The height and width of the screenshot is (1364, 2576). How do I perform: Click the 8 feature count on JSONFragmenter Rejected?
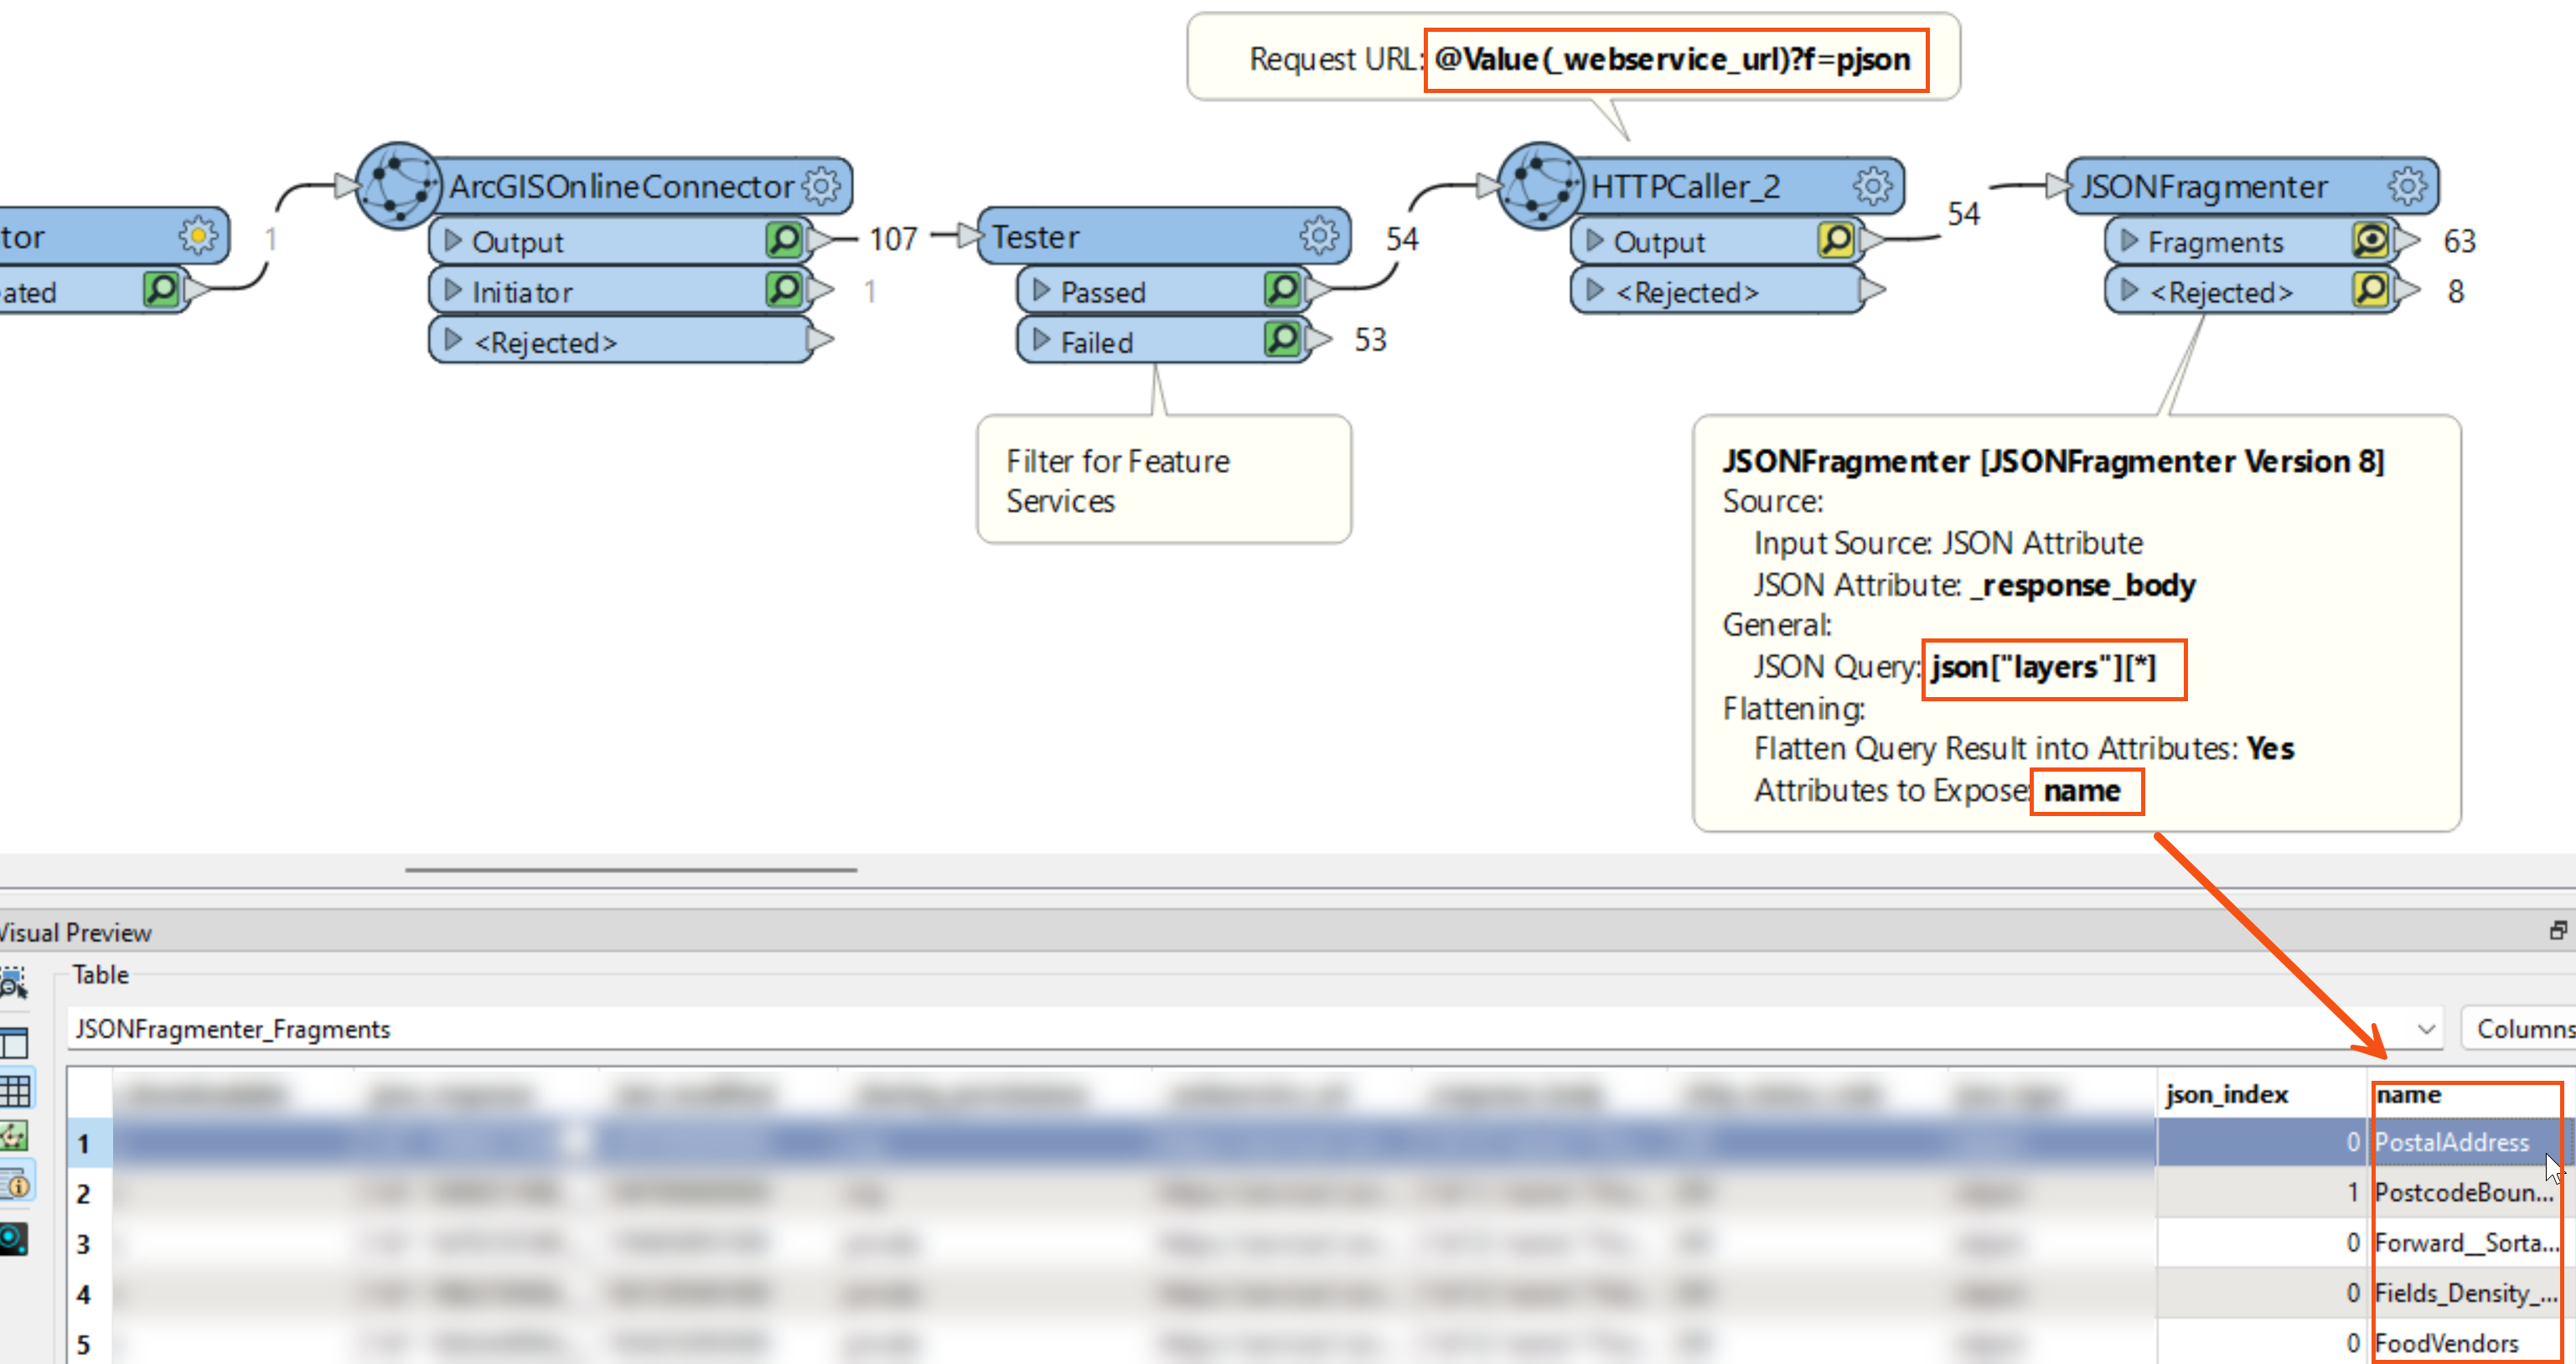click(x=2455, y=291)
